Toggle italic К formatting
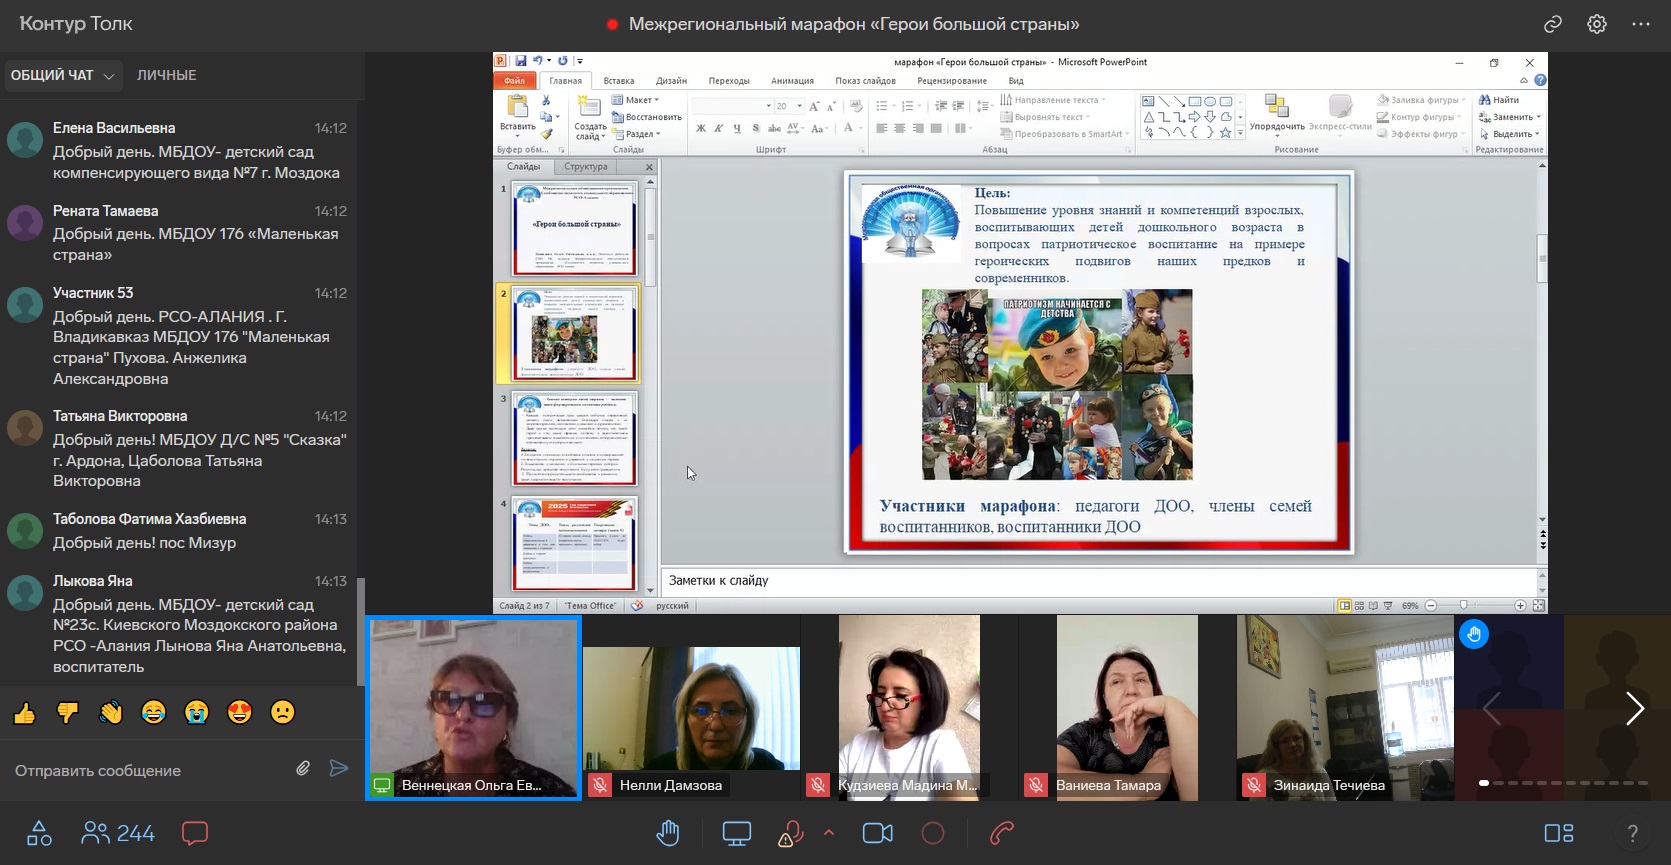This screenshot has width=1671, height=865. (718, 128)
